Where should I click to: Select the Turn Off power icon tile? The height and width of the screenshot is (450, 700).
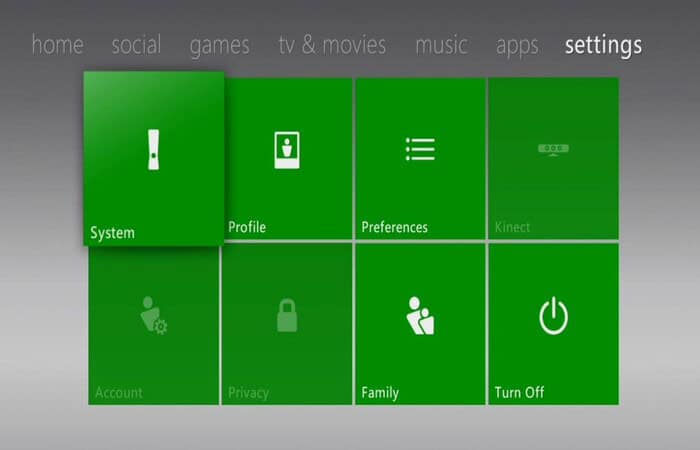tap(554, 324)
